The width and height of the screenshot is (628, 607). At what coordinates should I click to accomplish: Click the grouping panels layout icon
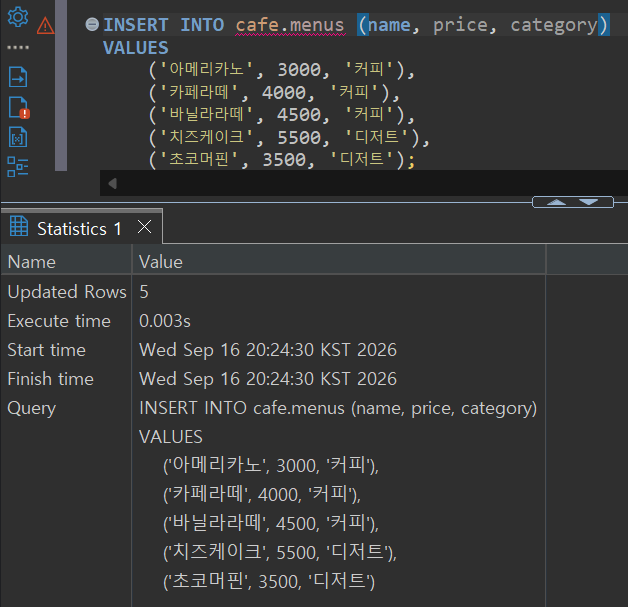pos(18,167)
